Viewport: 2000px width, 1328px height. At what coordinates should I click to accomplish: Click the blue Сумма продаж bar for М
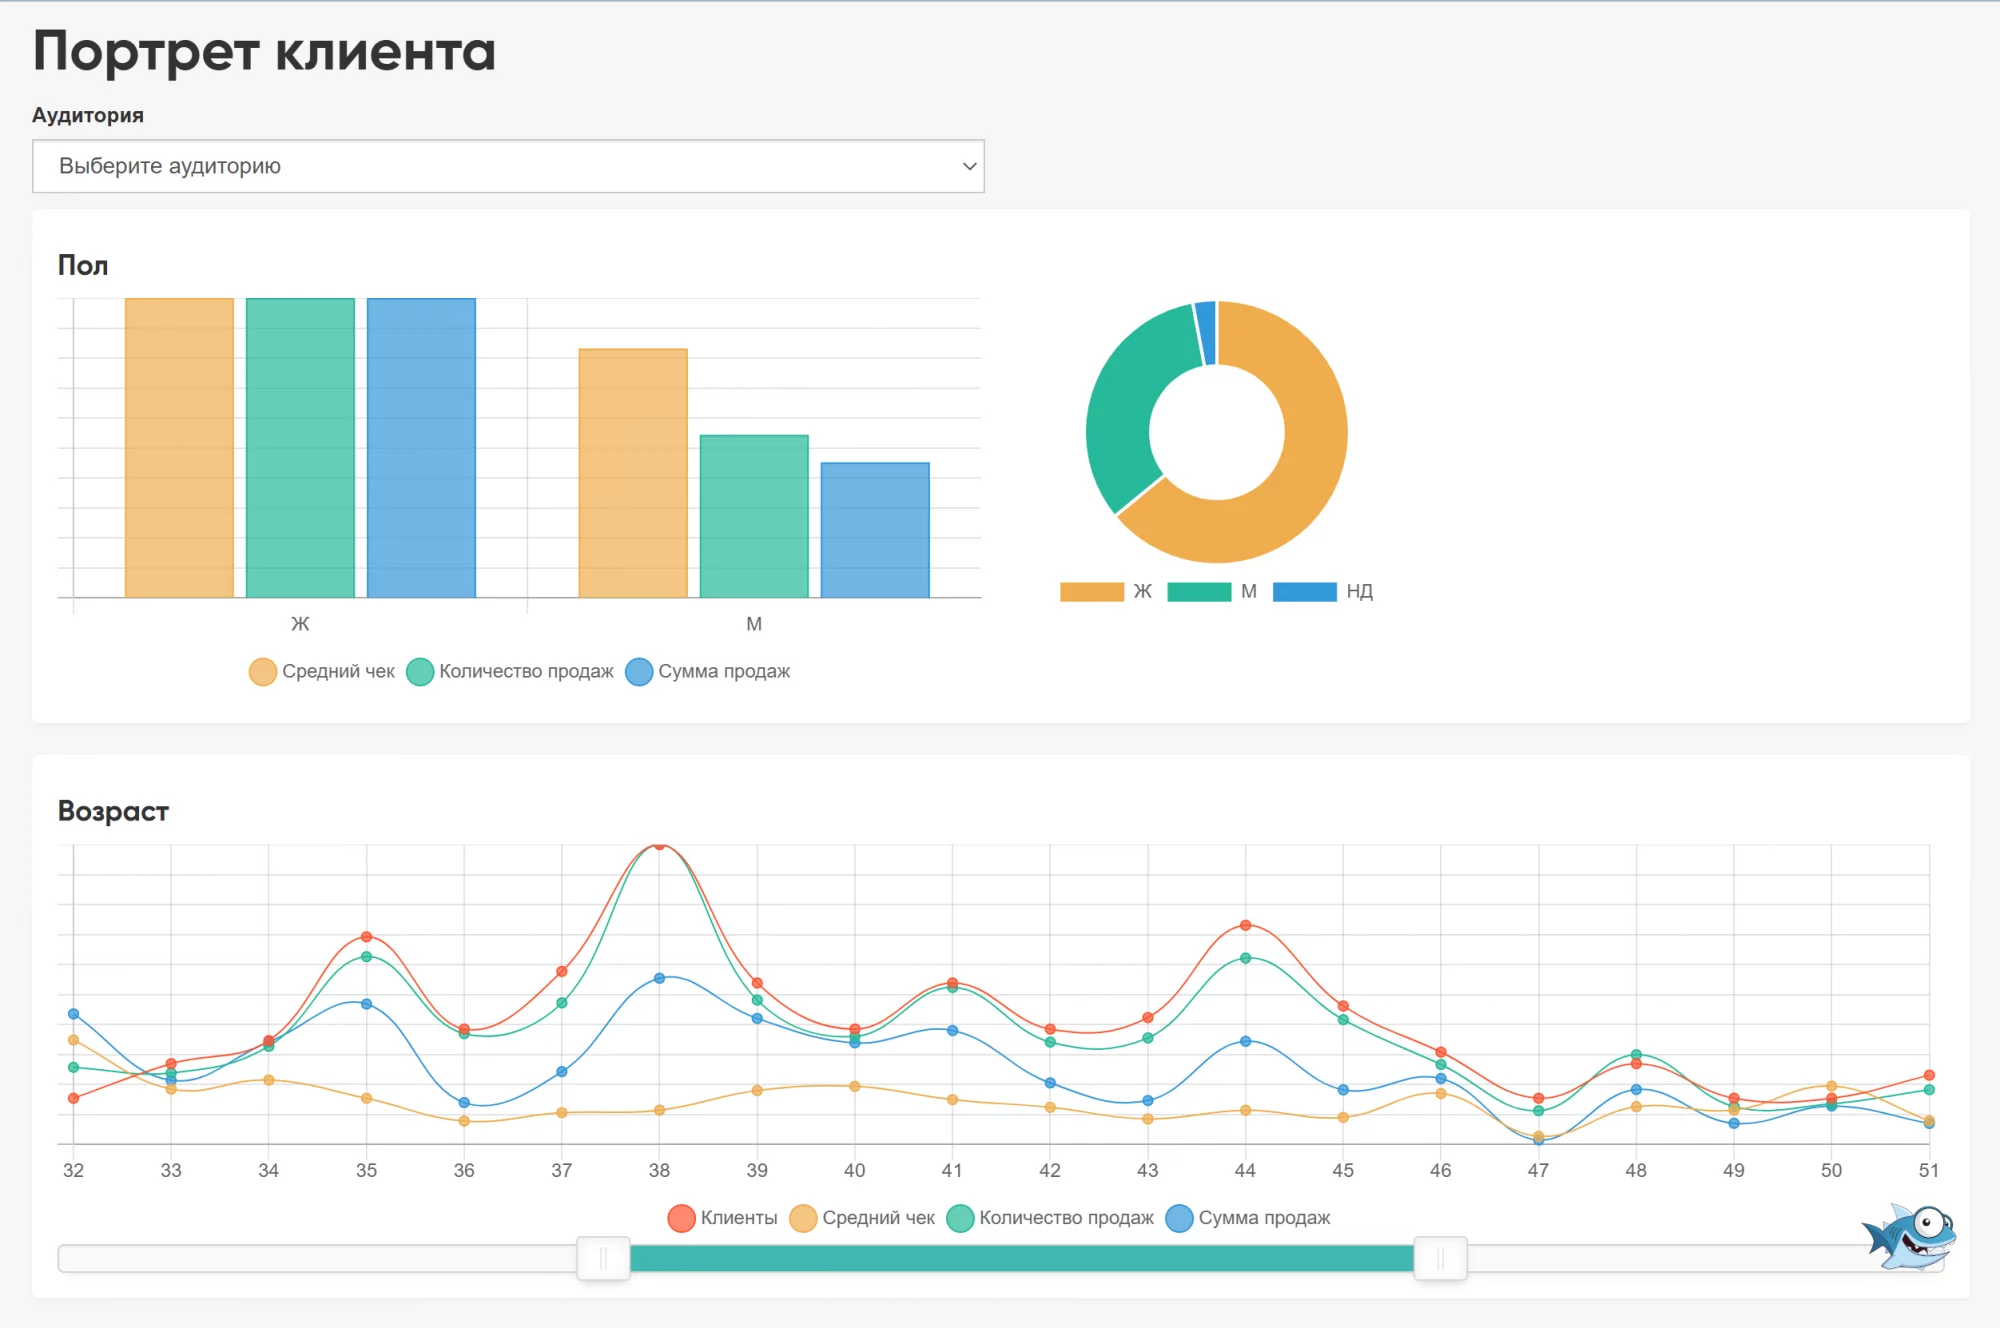coord(875,530)
